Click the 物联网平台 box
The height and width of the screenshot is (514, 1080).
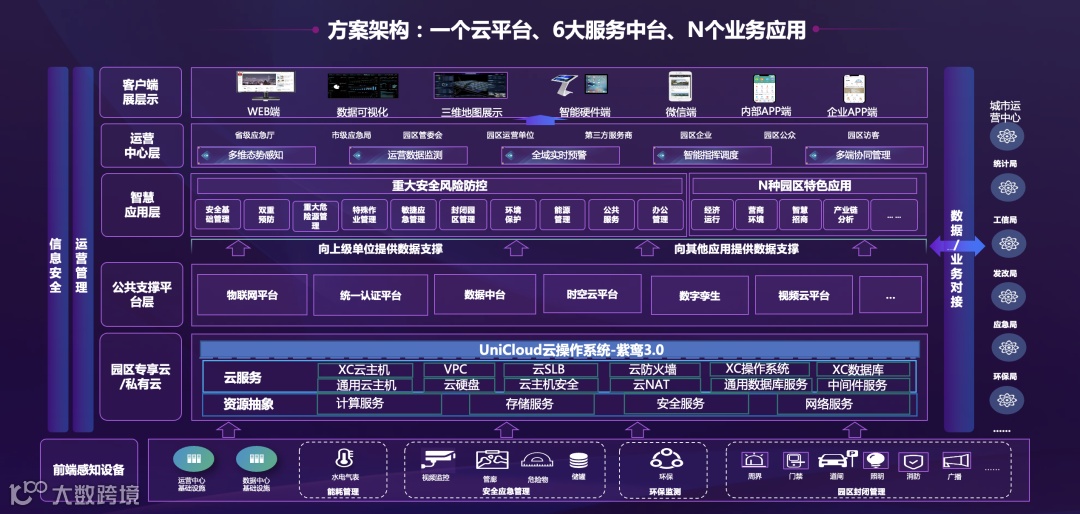(251, 295)
